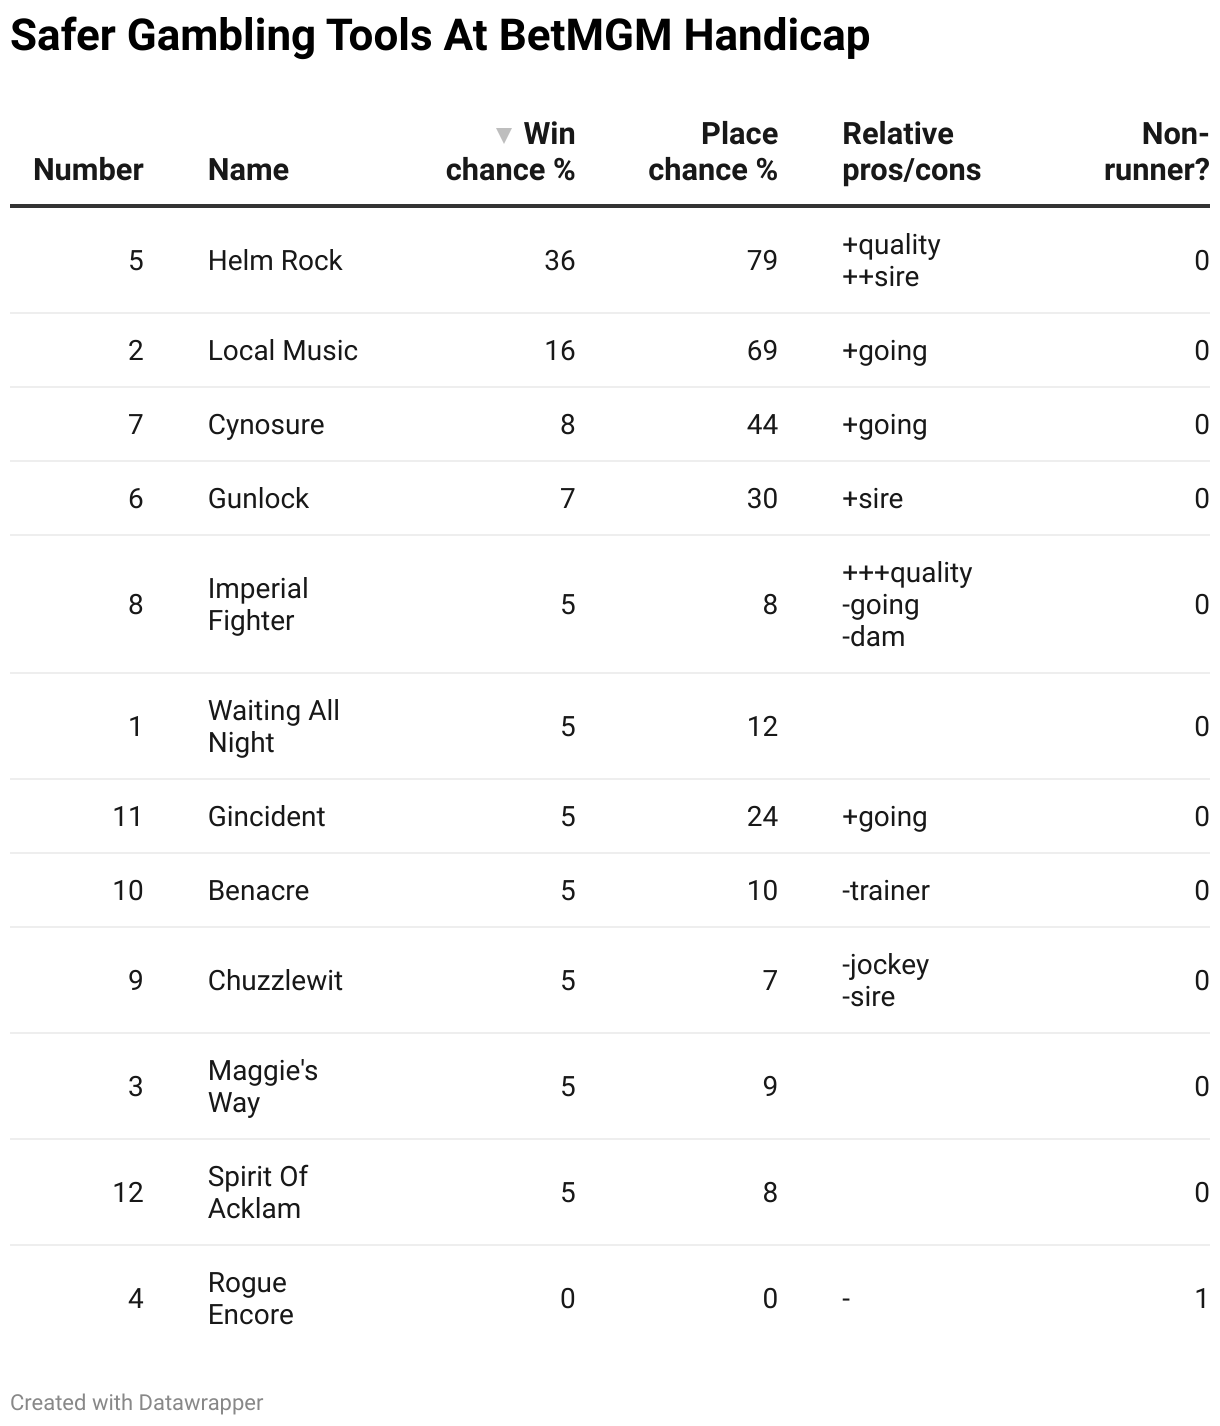Click Maggie's Way name cell
Screen dimensions: 1220x1426
[263, 1087]
